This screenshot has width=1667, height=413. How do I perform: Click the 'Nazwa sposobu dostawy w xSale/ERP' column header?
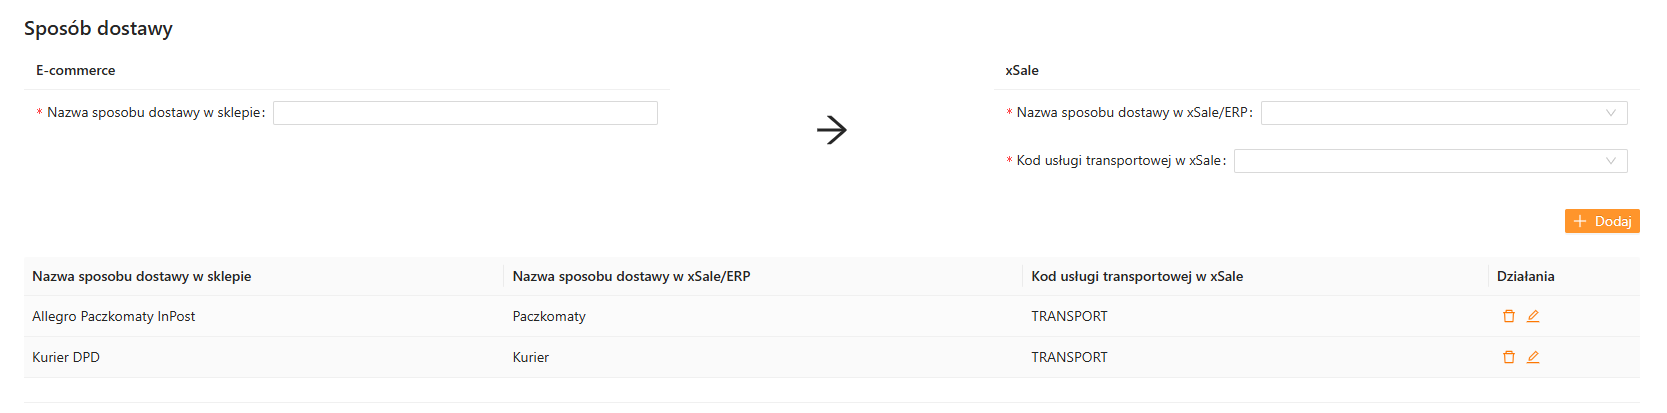pyautogui.click(x=631, y=277)
